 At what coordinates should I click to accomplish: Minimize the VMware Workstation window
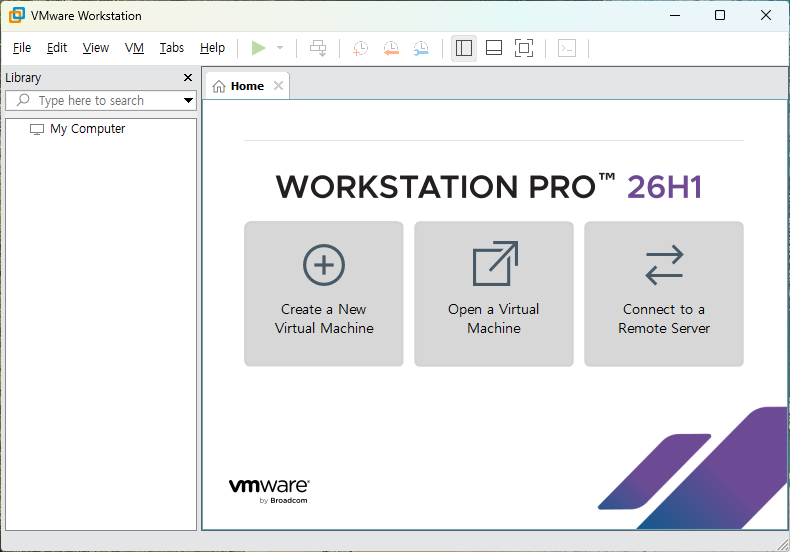click(675, 16)
